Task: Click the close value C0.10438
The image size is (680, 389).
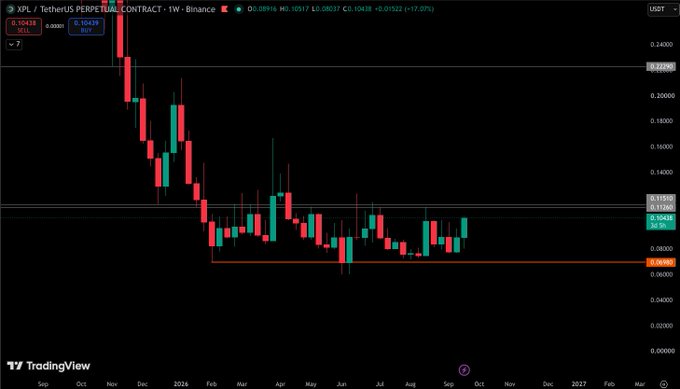Action: click(357, 9)
